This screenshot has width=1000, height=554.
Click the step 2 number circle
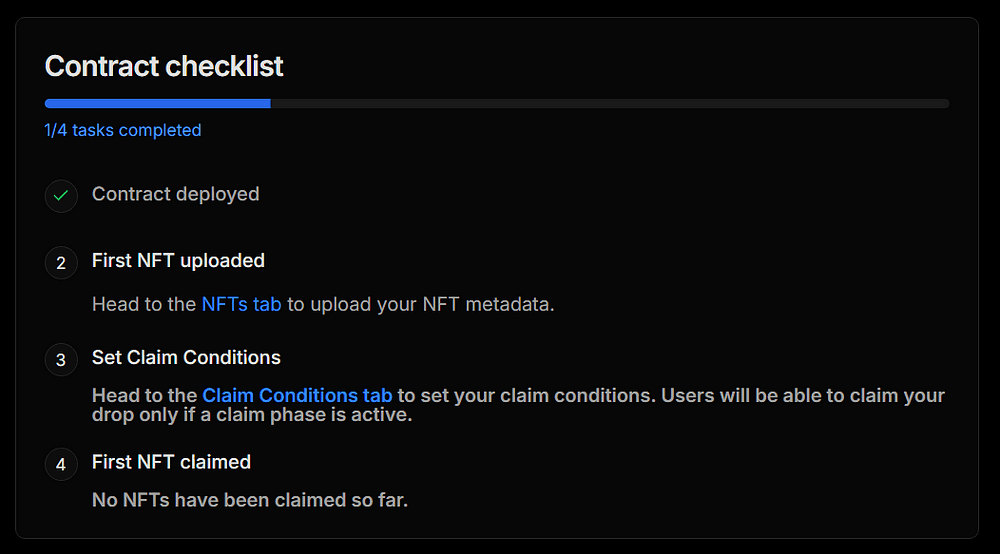pos(61,263)
